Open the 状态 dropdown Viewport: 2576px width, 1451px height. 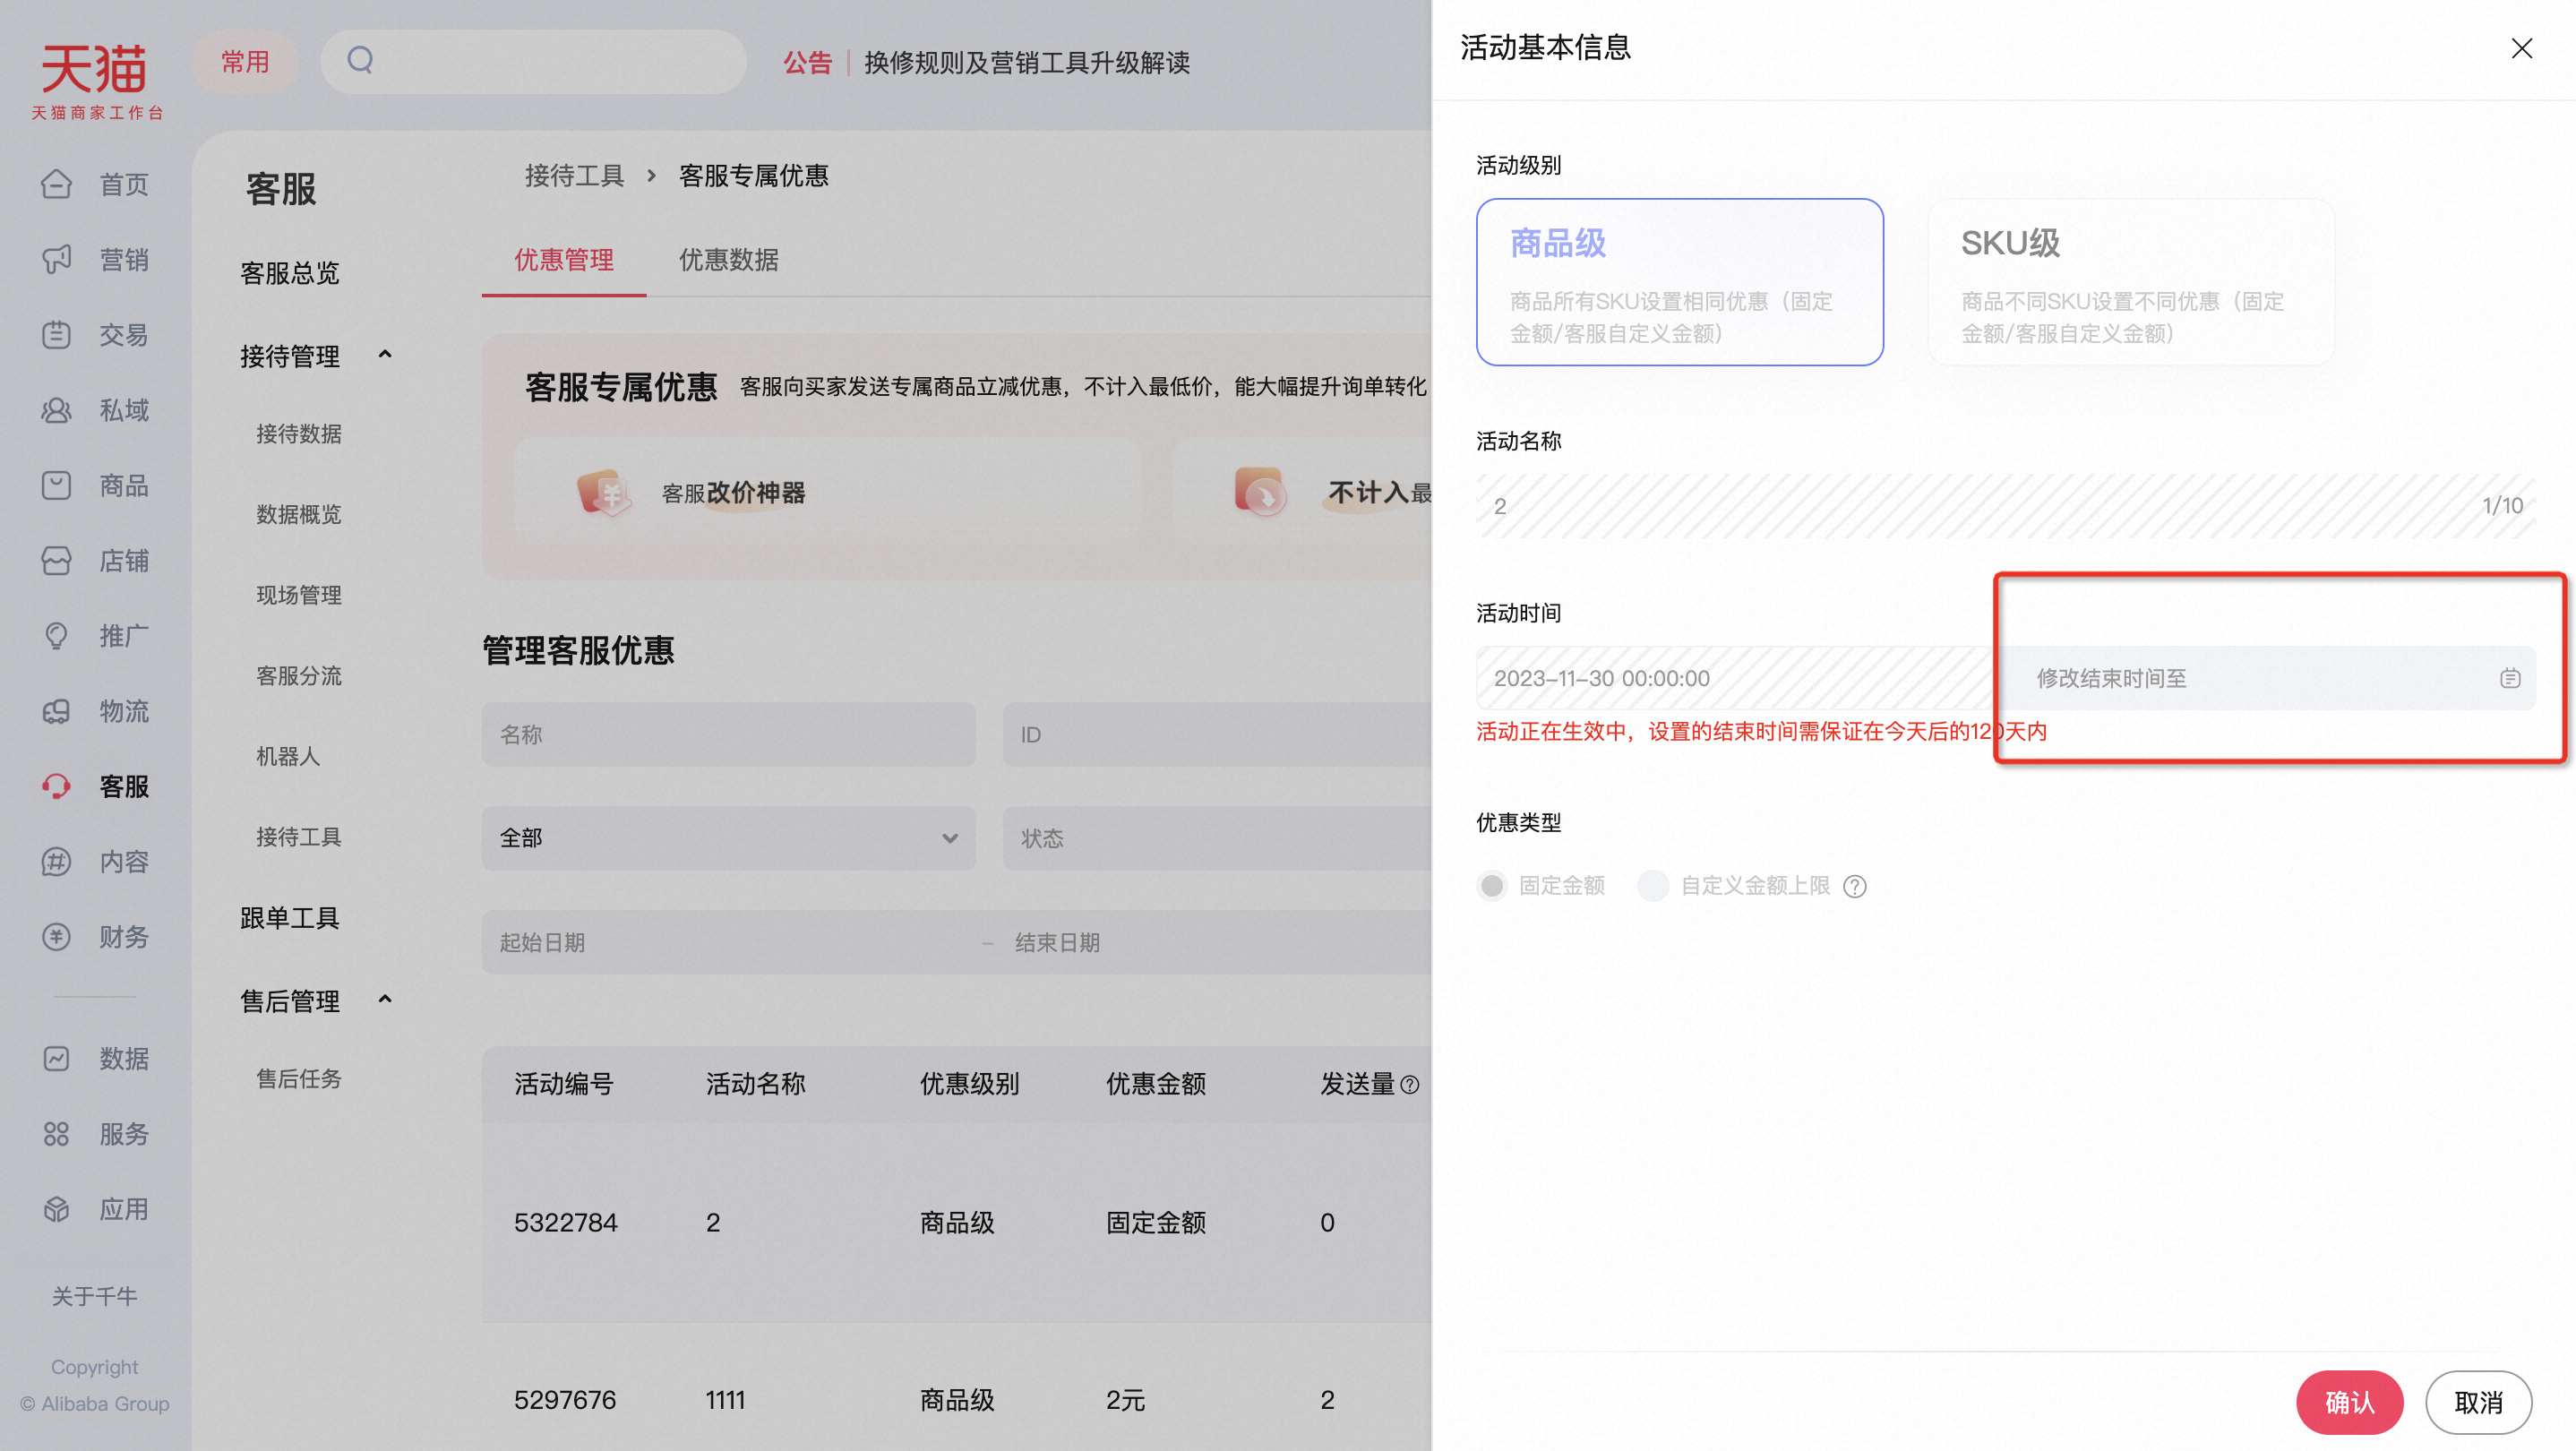tap(1217, 838)
